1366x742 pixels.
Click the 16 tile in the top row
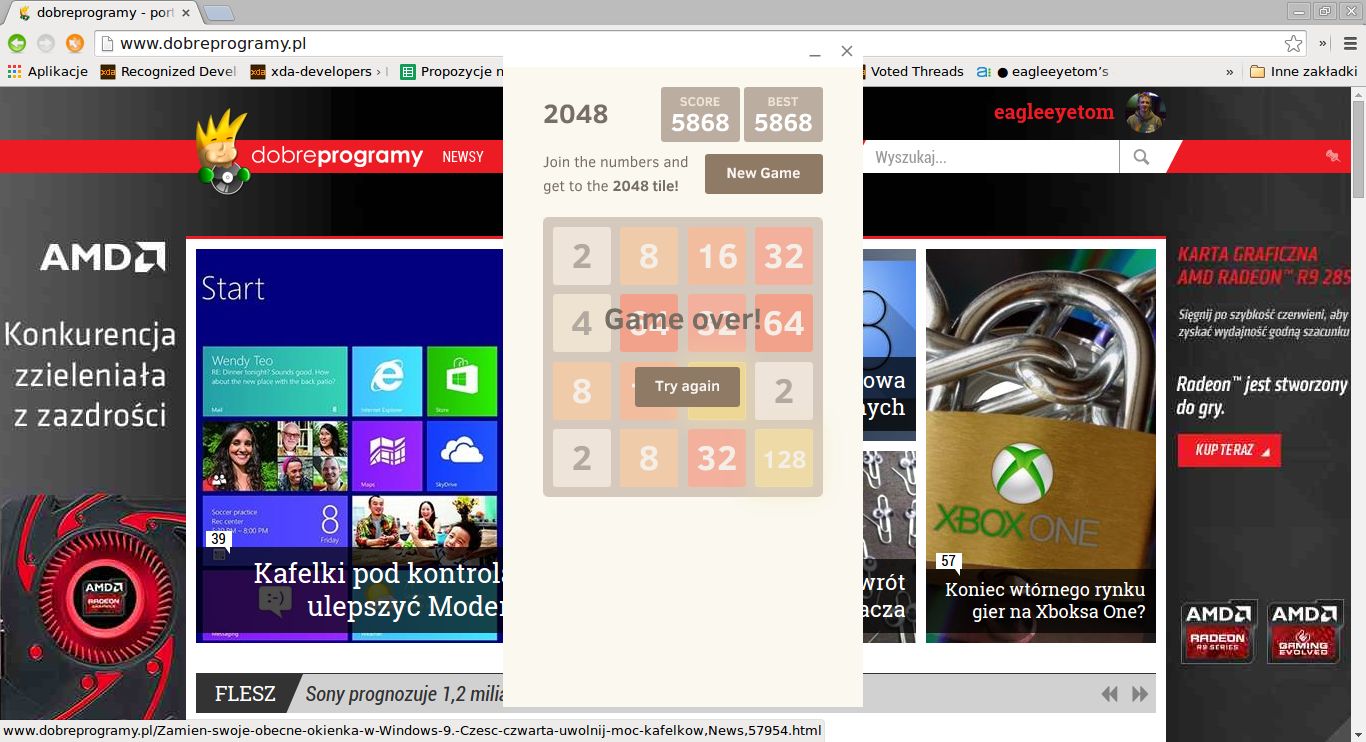tap(717, 256)
